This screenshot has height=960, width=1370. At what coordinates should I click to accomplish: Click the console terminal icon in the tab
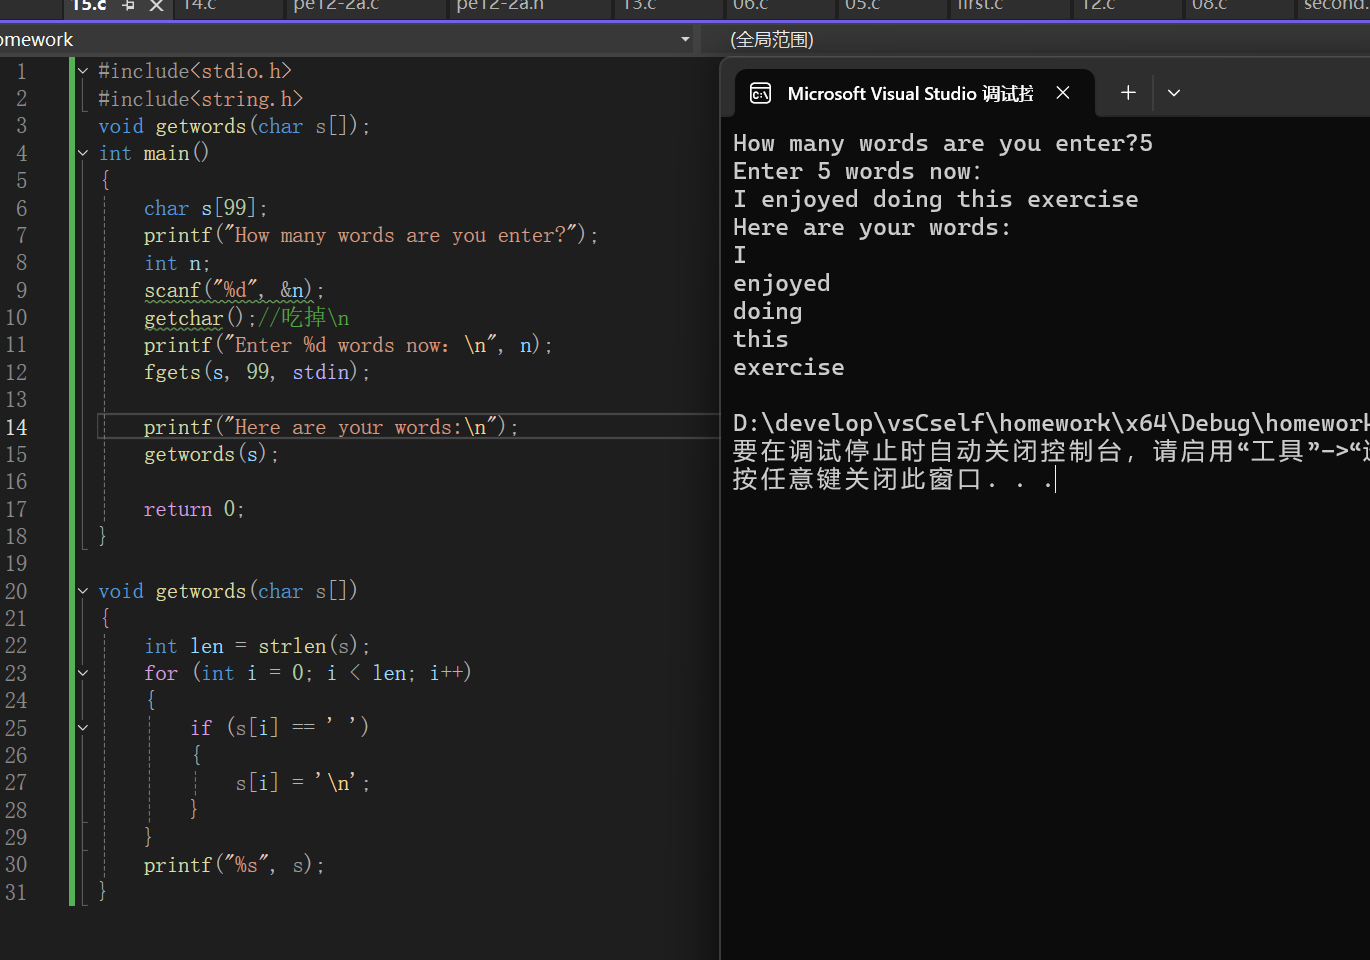click(x=760, y=93)
